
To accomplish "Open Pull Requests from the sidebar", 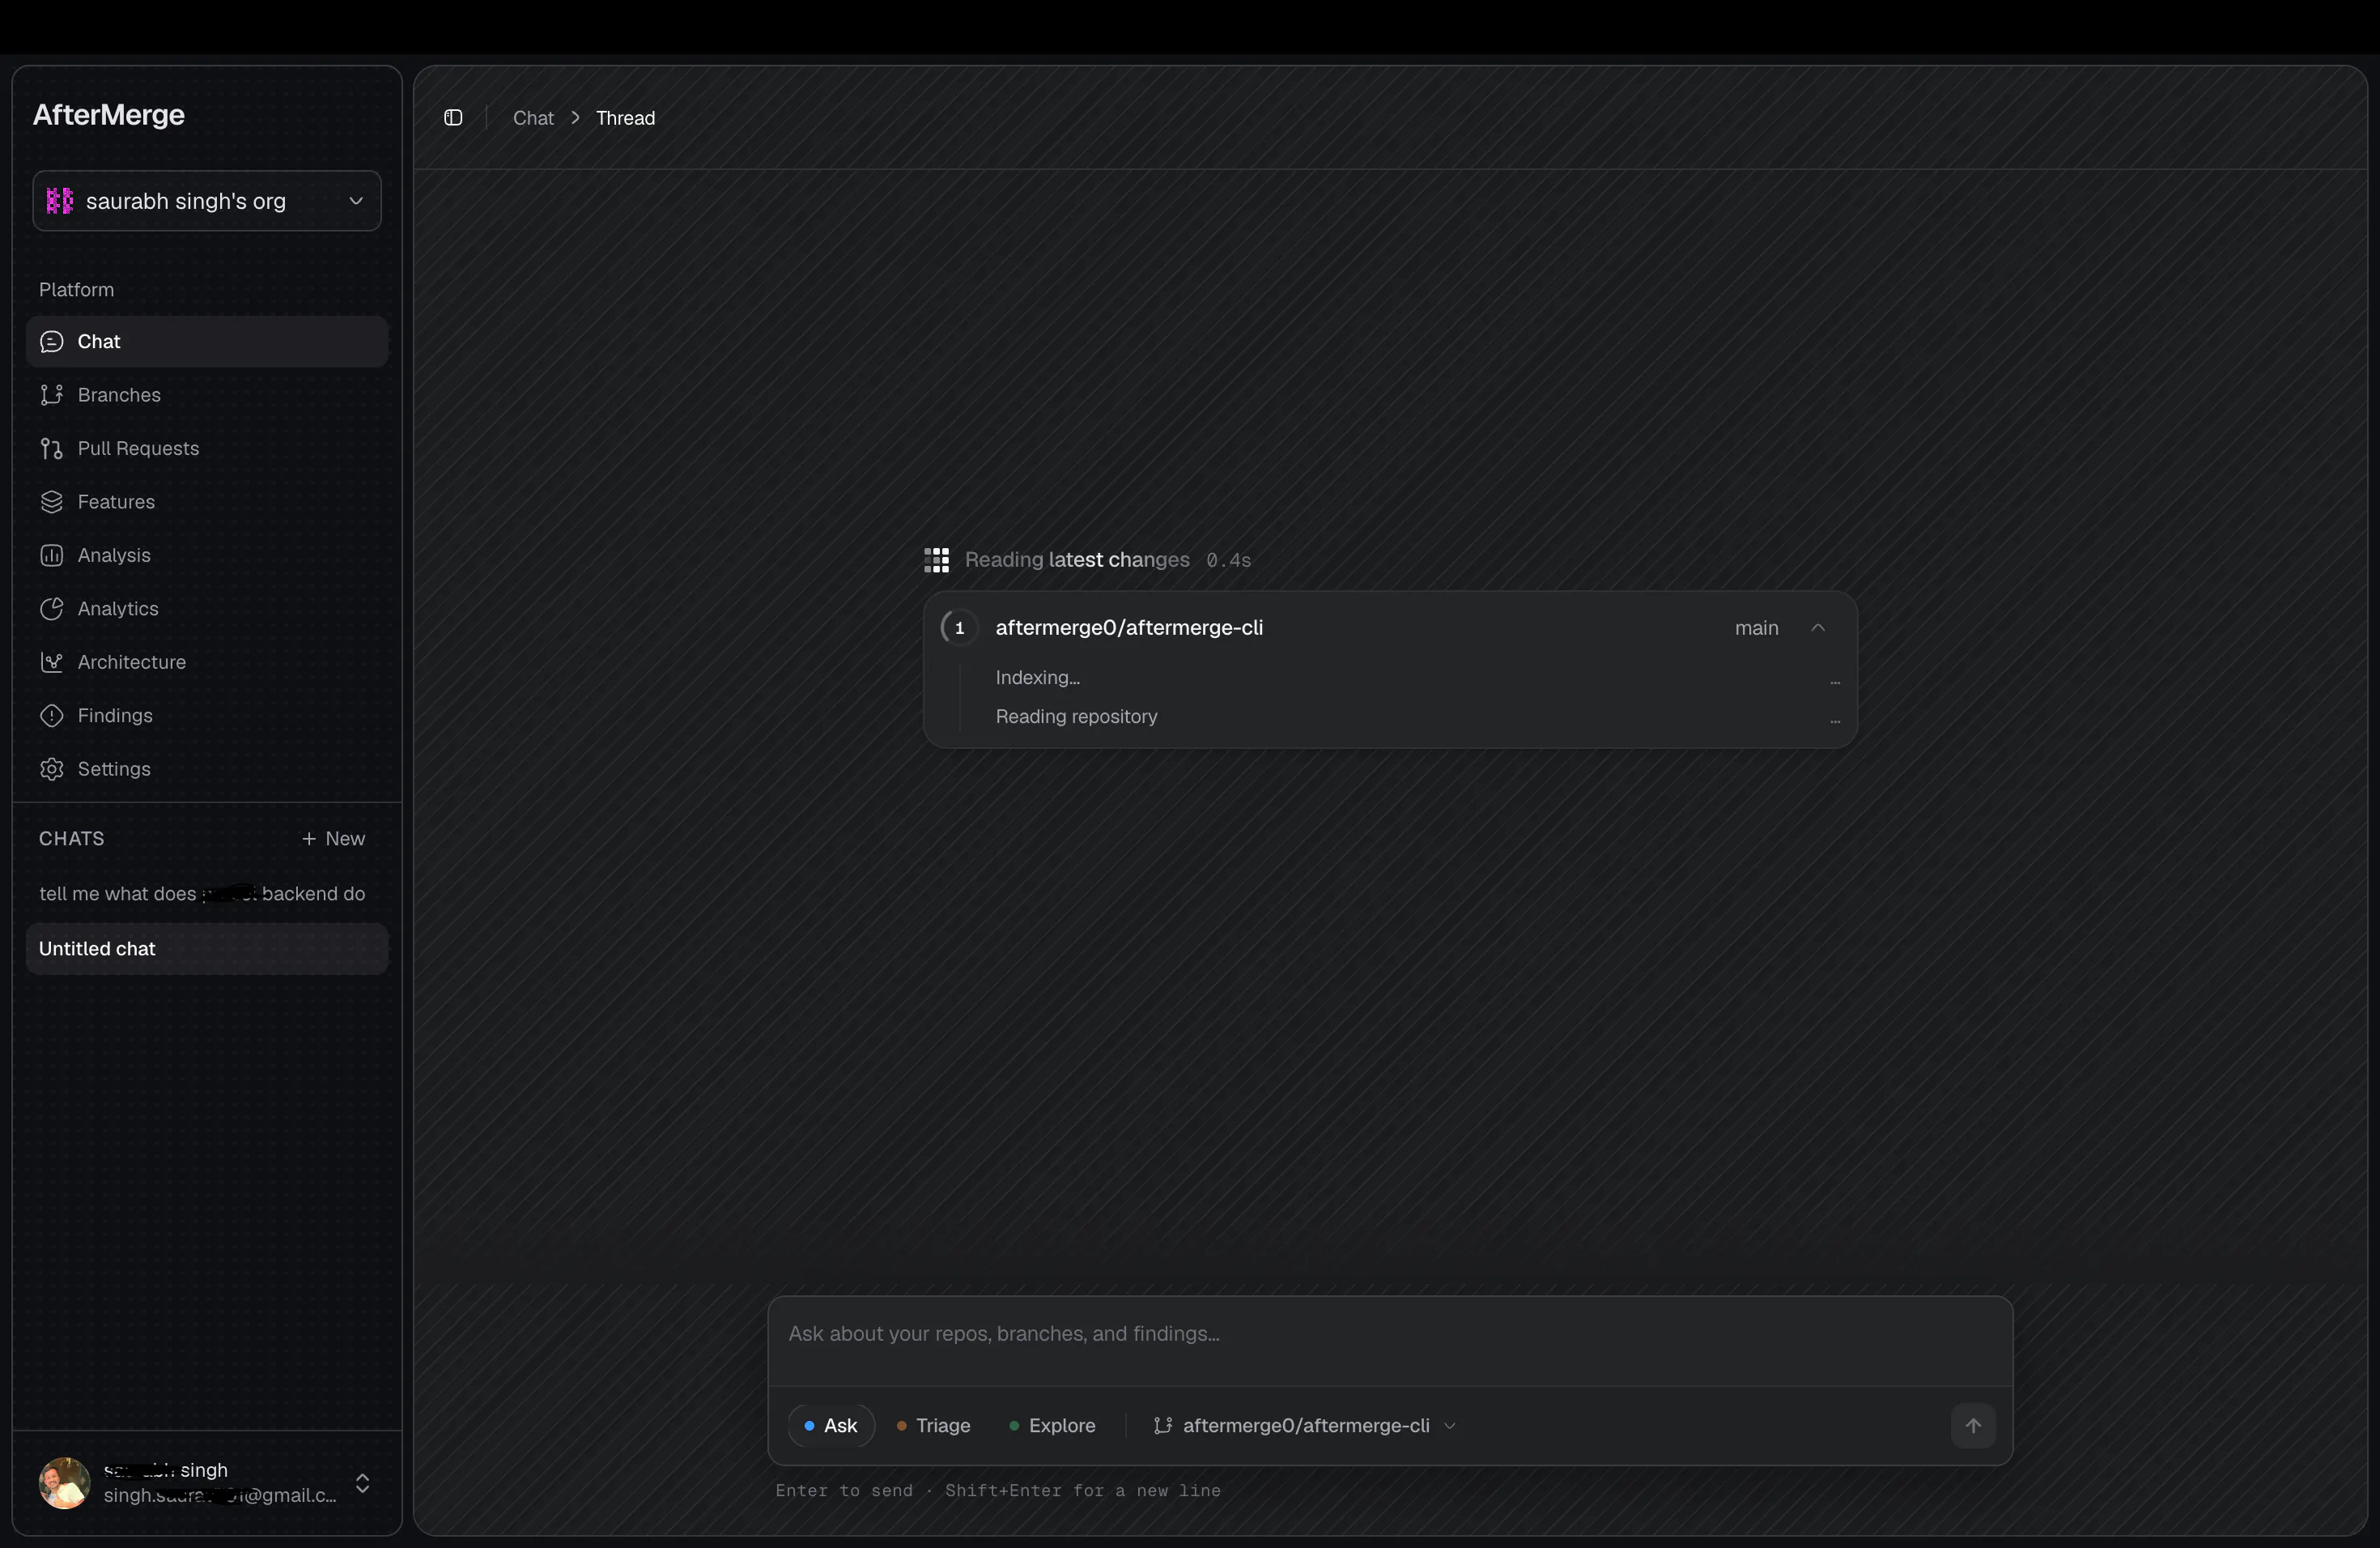I will pos(207,449).
